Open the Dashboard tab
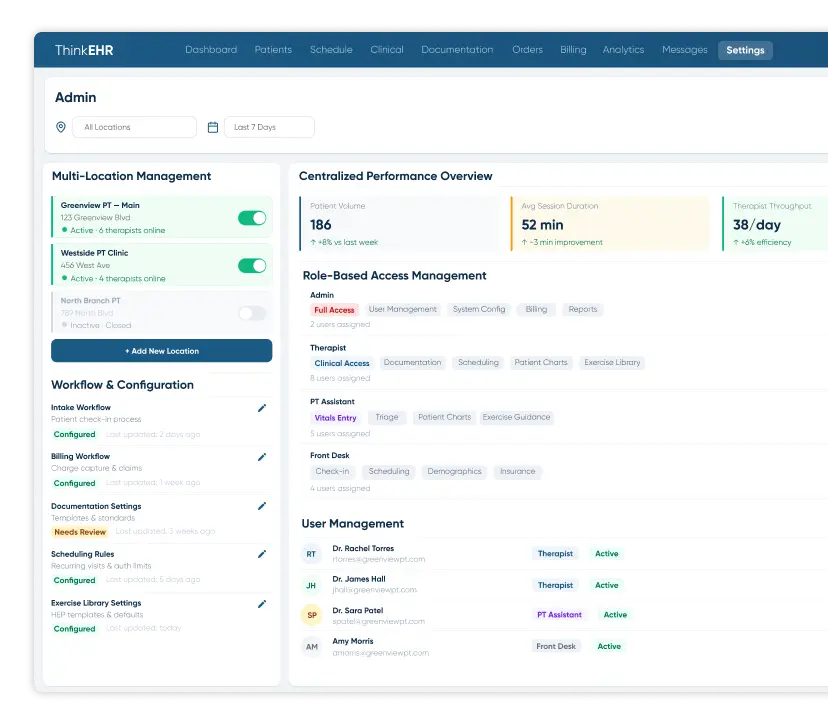Image resolution: width=828 pixels, height=724 pixels. (x=211, y=50)
